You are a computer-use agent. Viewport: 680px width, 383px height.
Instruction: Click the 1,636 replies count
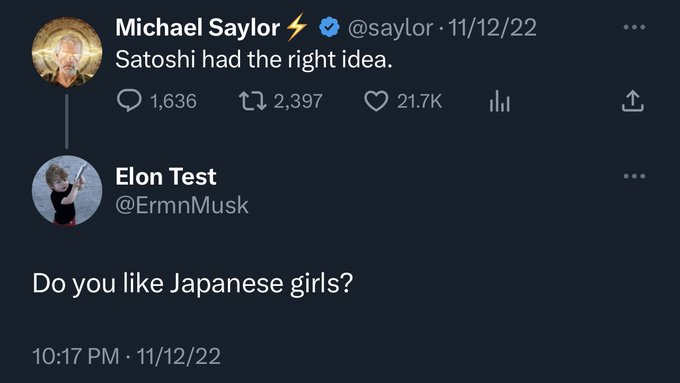tap(173, 101)
